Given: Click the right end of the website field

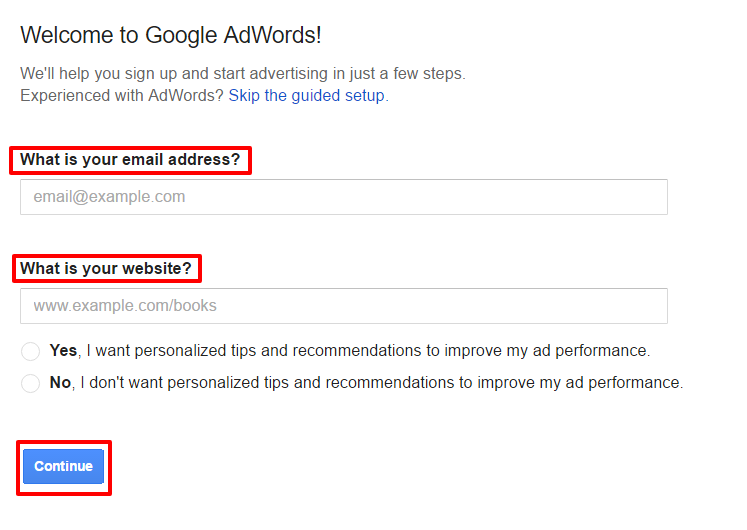Looking at the screenshot, I should coord(650,306).
